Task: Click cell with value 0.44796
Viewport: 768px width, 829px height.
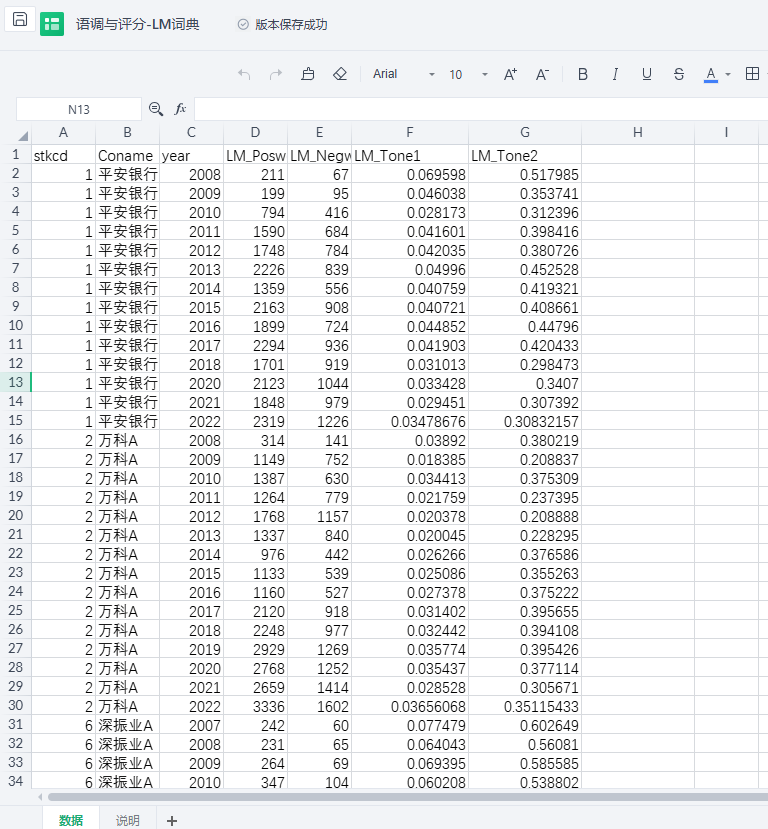Action: point(525,326)
